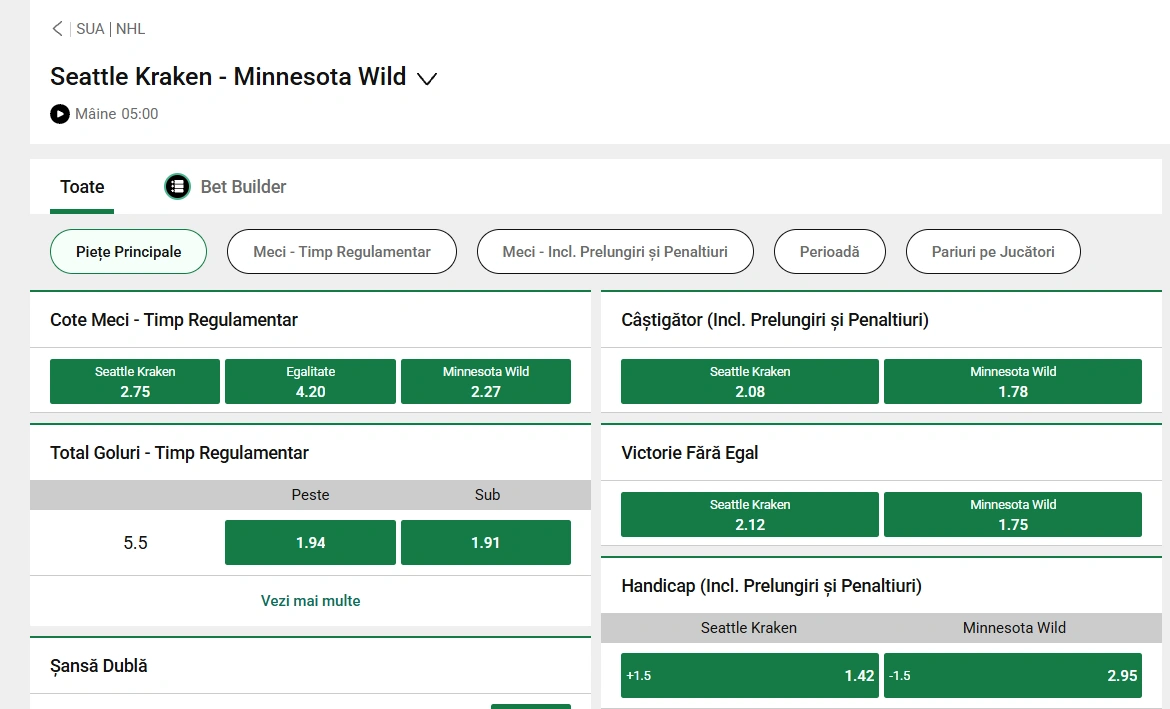1170x709 pixels.
Task: Expand the Seattle Kraken - Minnesota Wild match dropdown
Action: [427, 78]
